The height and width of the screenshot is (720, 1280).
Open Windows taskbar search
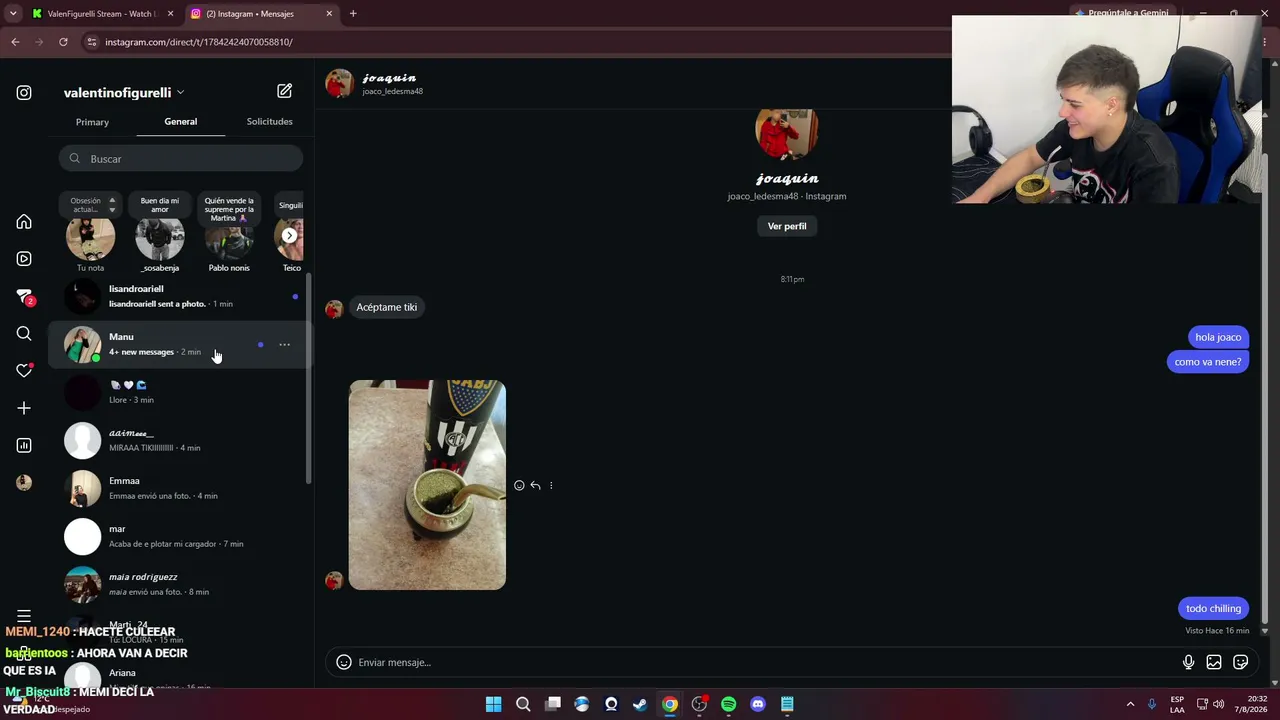pyautogui.click(x=523, y=704)
